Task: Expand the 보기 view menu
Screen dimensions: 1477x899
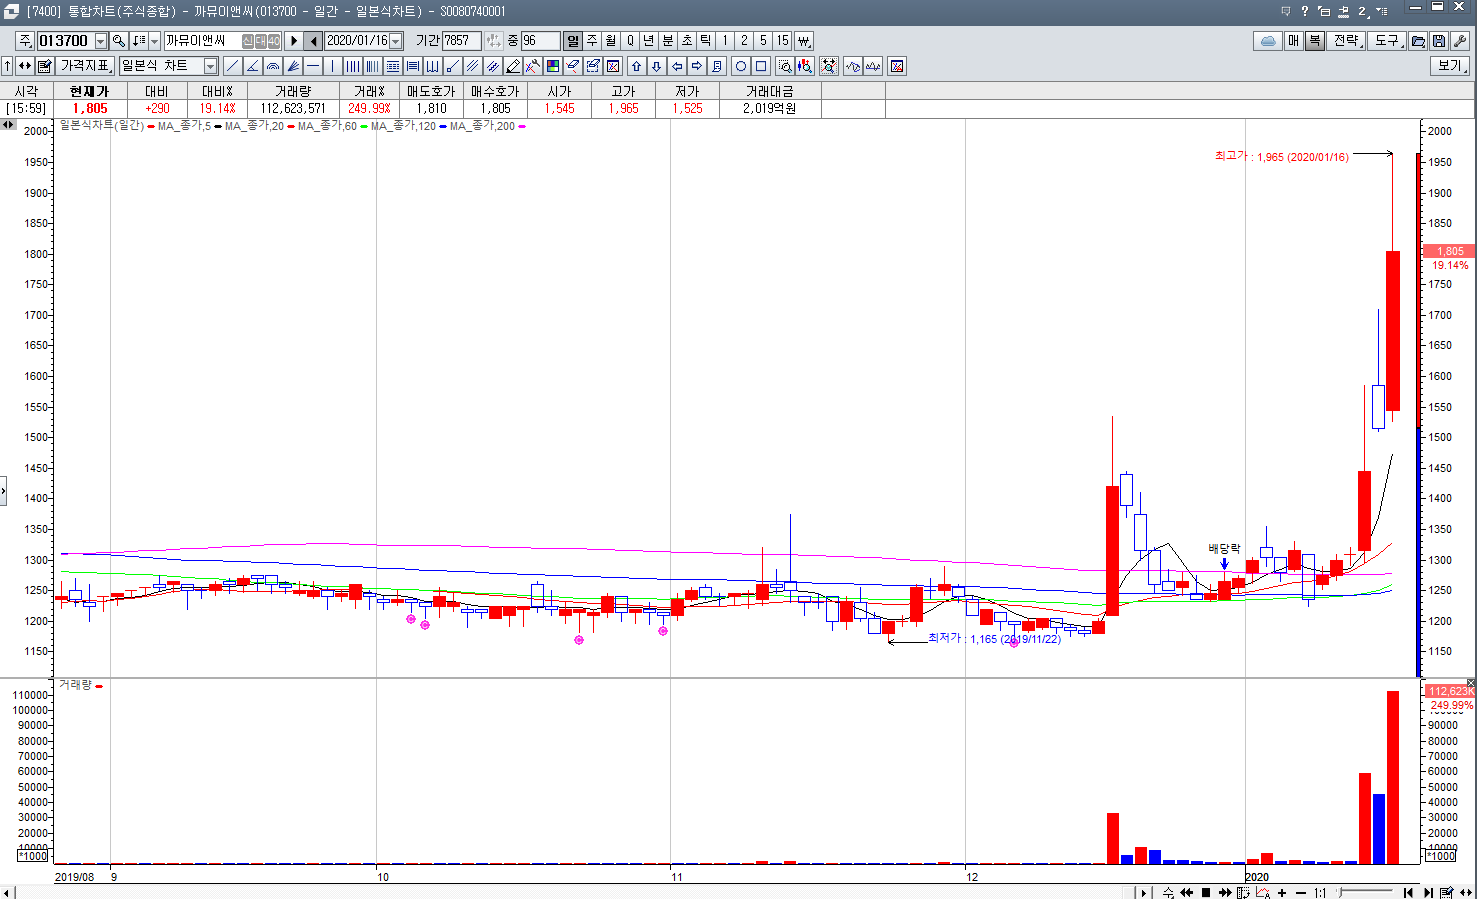Action: (x=1451, y=66)
